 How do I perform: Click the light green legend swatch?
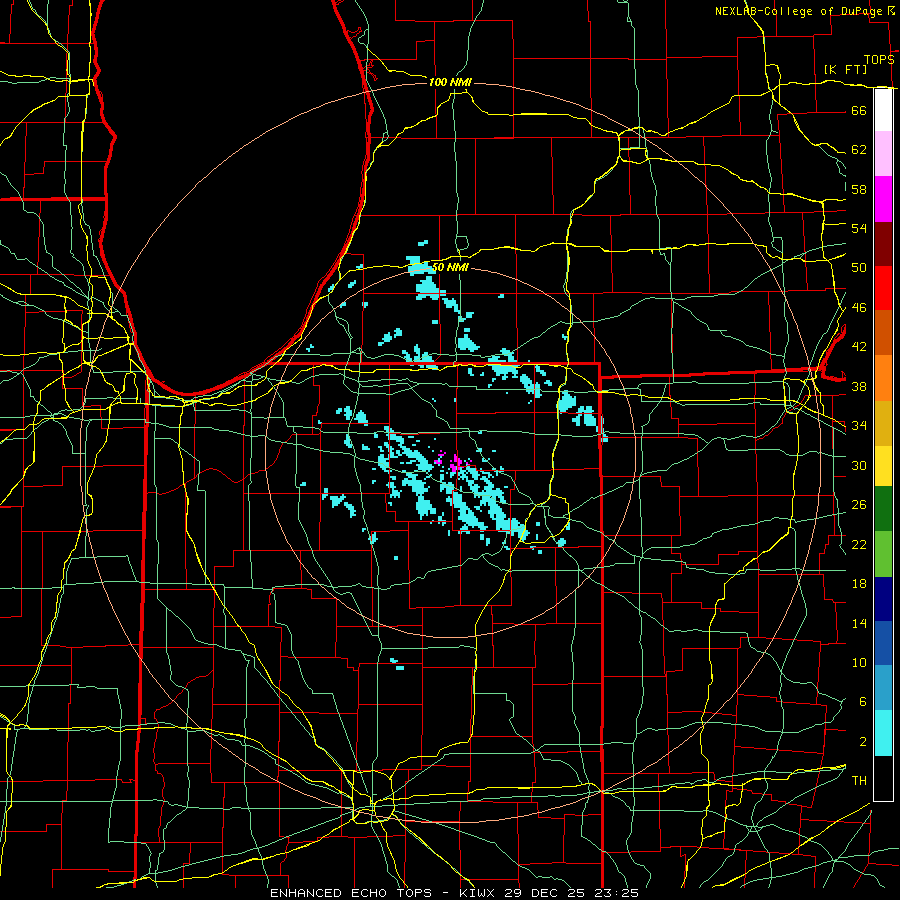[x=883, y=554]
